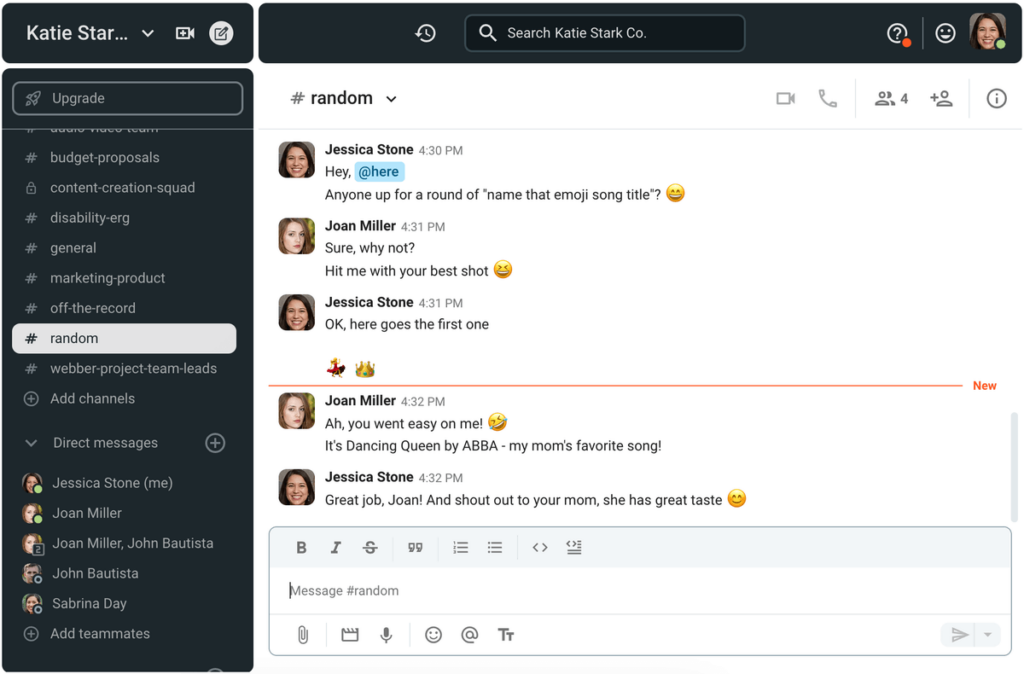This screenshot has height=674, width=1024.
Task: Toggle strikethrough formatting in the composer
Action: [370, 547]
